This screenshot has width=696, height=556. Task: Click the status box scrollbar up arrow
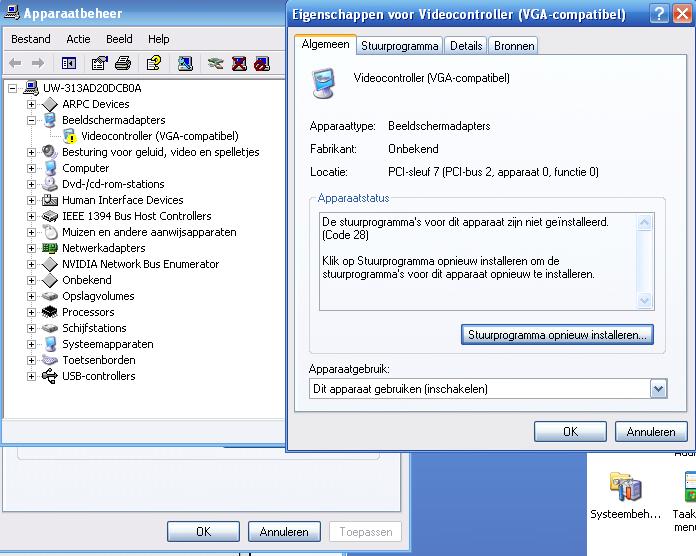(x=645, y=222)
